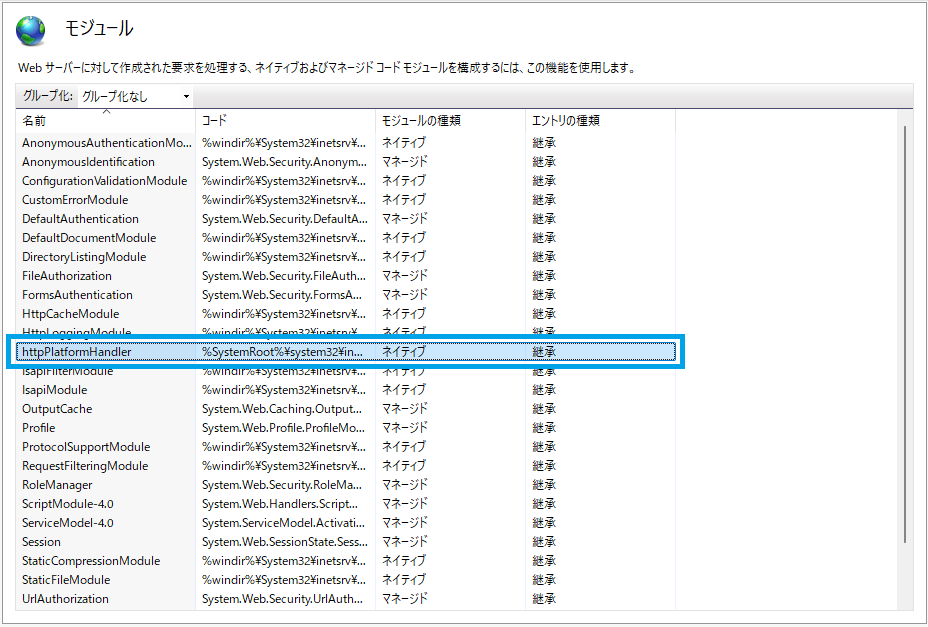Select ConfigurationValidationModule in list
928x627 pixels.
click(104, 181)
